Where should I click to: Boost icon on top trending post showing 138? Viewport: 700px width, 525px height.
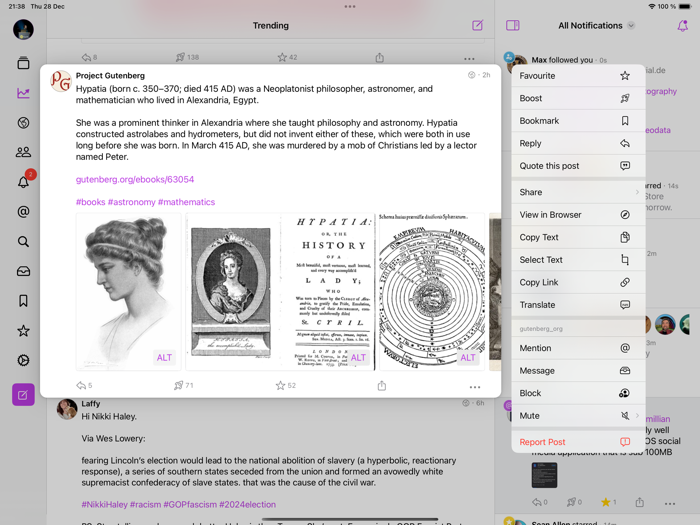[180, 57]
